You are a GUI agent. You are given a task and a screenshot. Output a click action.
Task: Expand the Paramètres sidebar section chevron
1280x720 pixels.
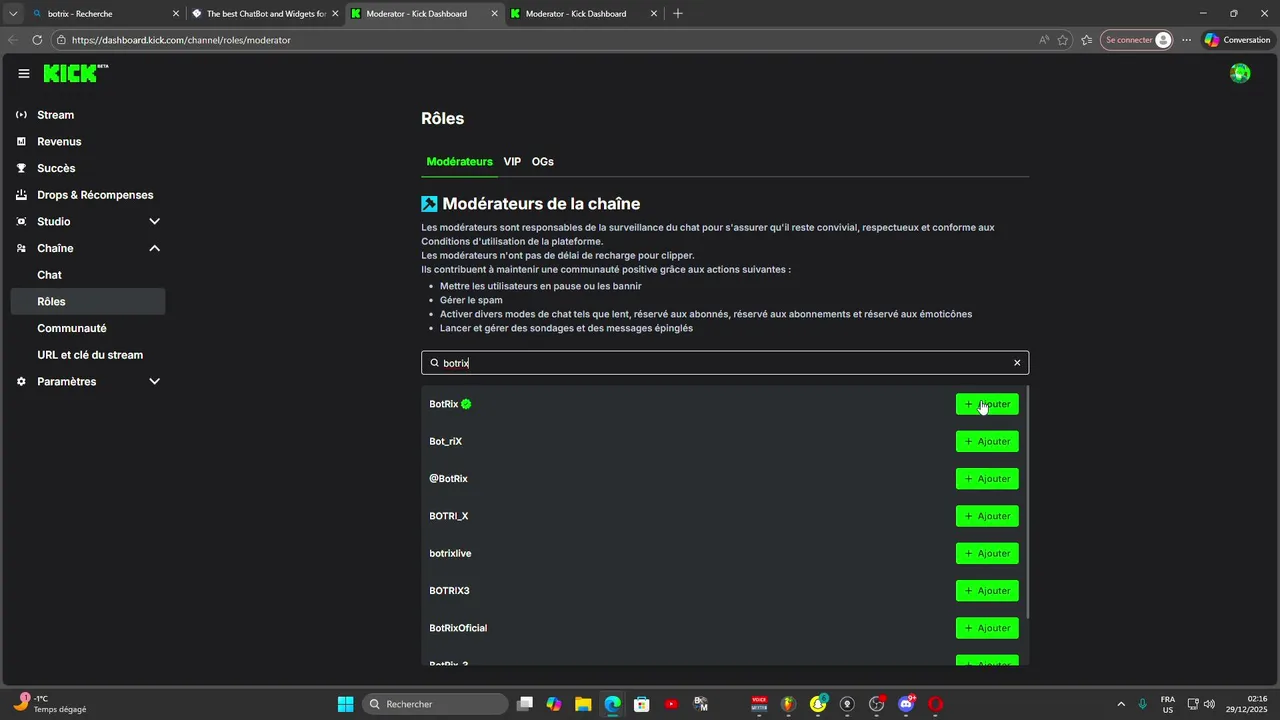154,382
